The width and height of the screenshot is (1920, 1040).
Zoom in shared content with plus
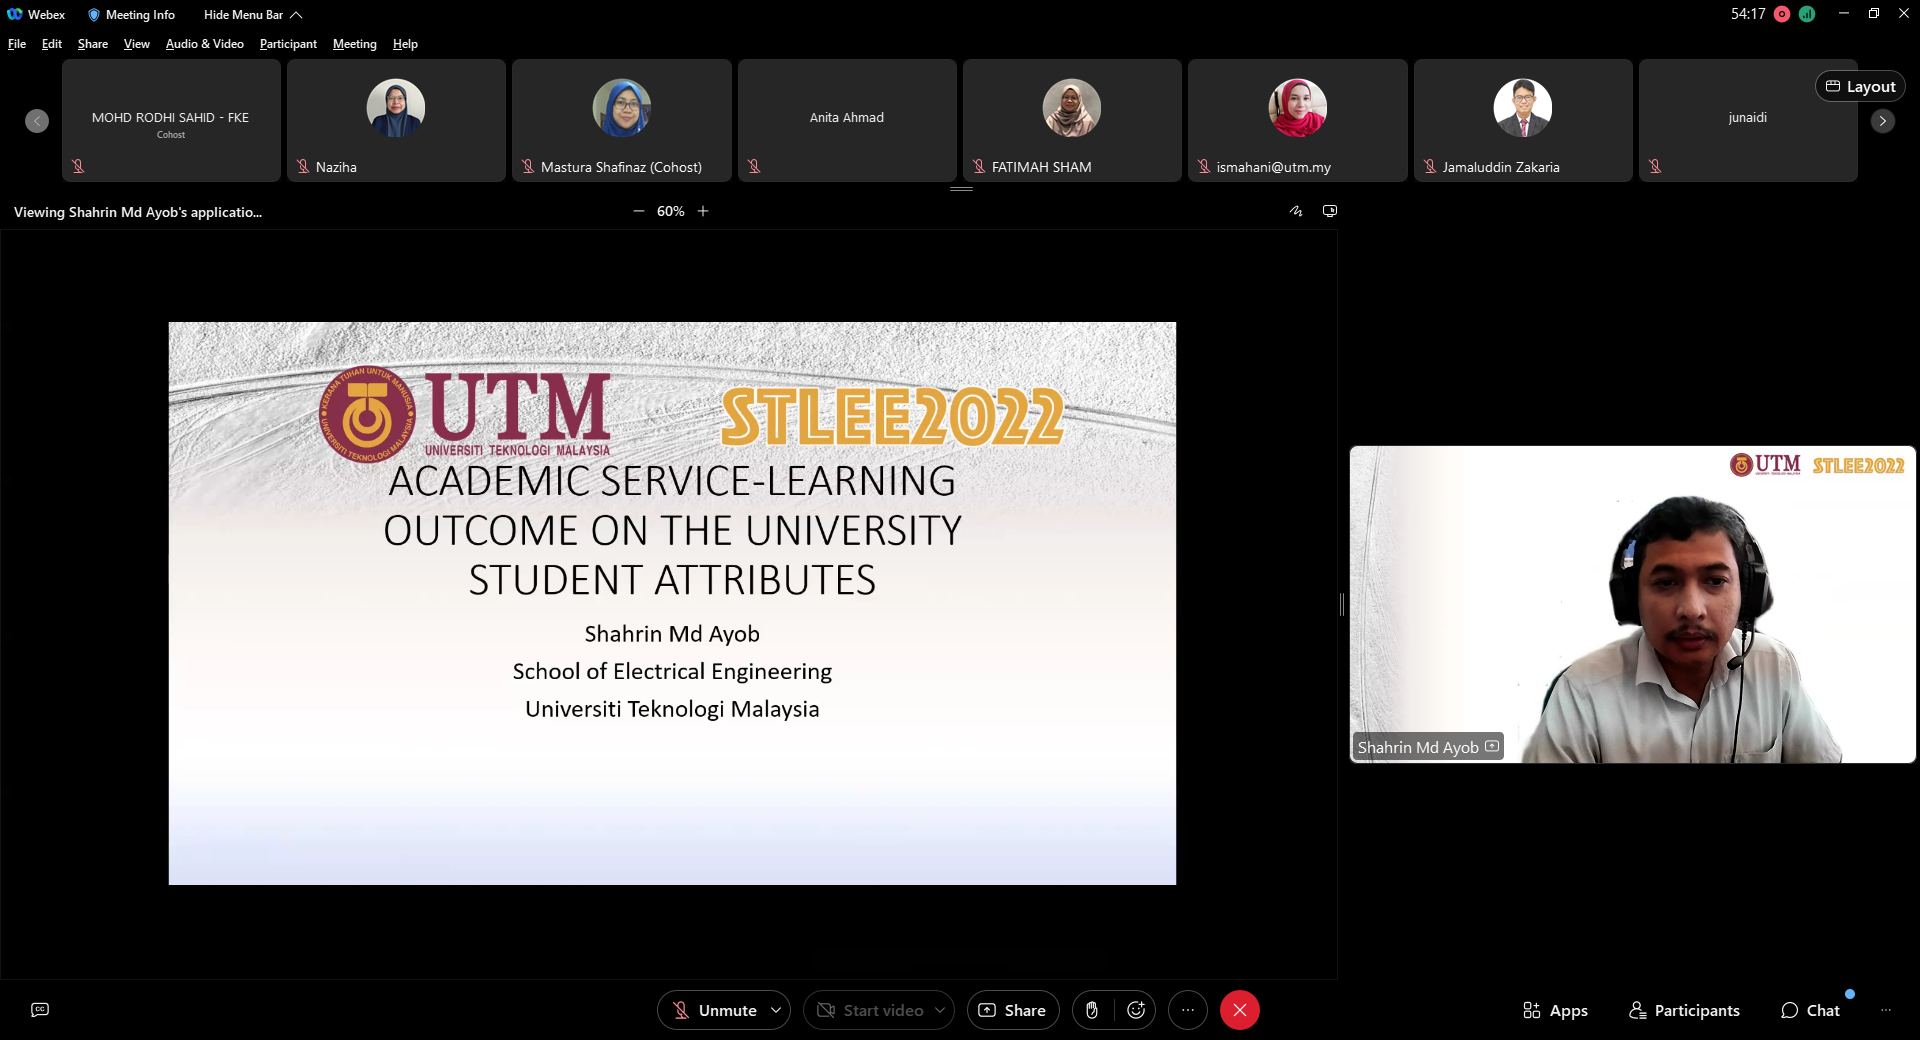click(x=703, y=211)
